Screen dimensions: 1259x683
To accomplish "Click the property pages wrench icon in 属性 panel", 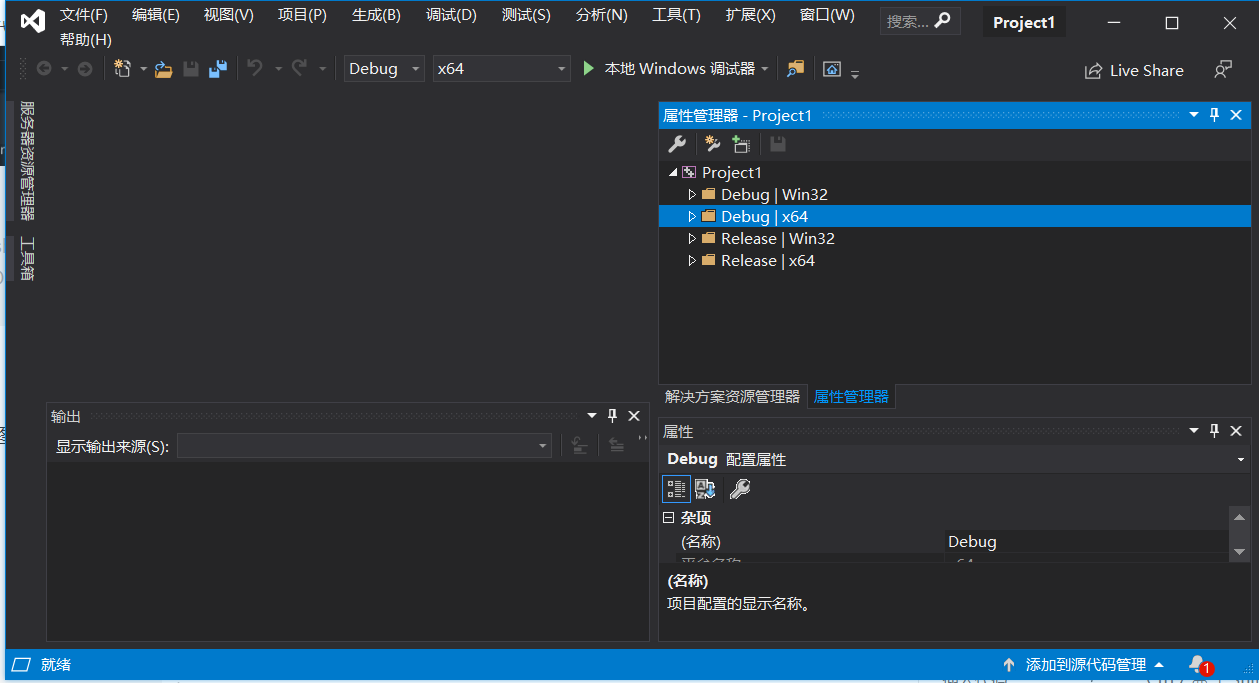I will coord(740,489).
